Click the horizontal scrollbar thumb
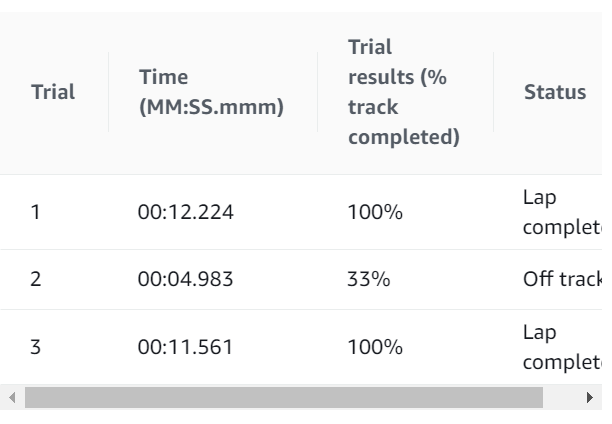 [283, 398]
